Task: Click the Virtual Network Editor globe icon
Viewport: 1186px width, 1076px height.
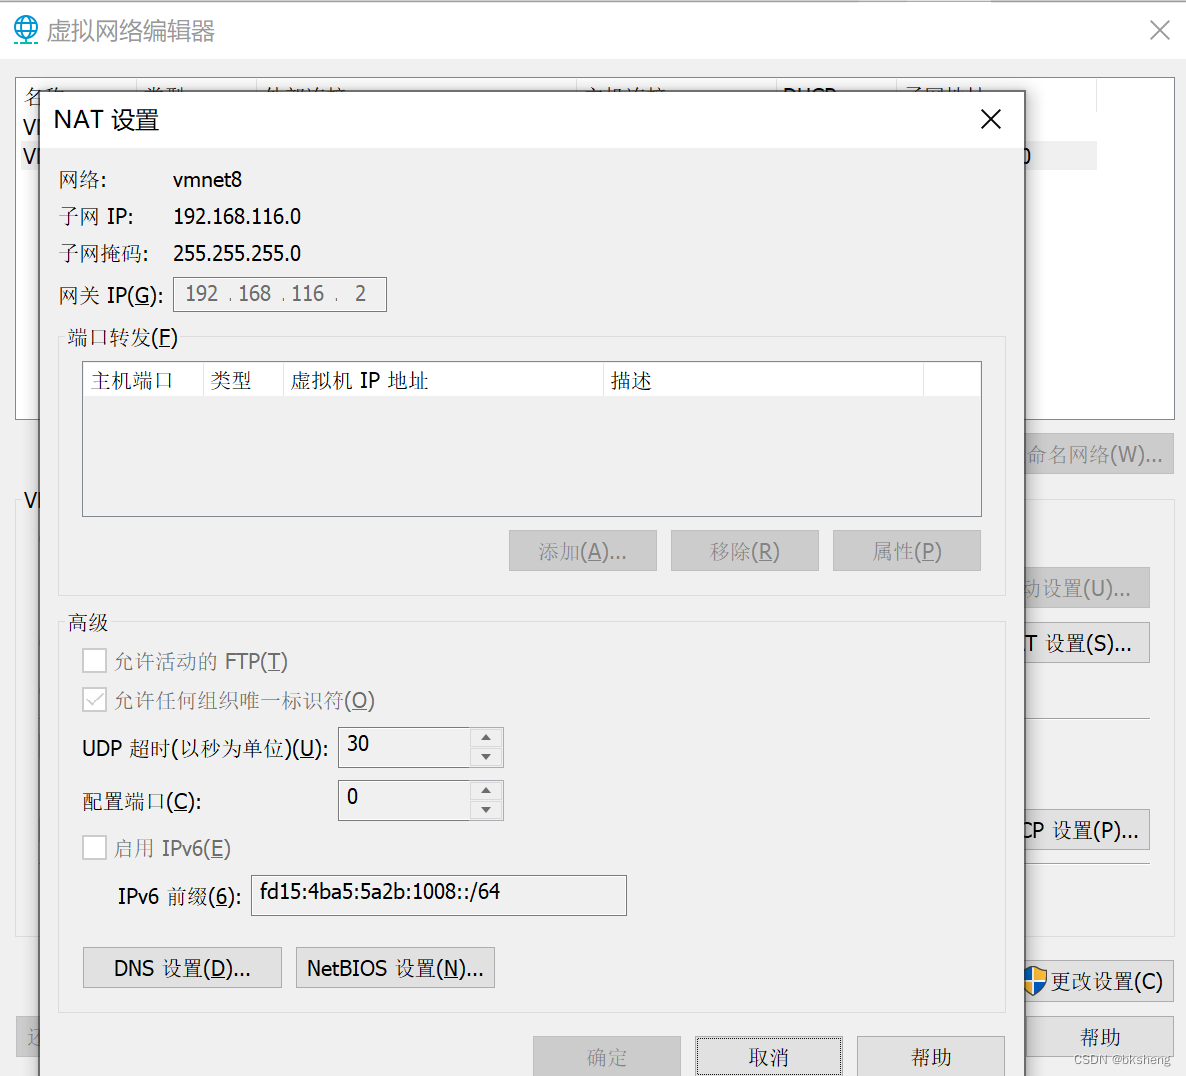Action: pyautogui.click(x=25, y=29)
